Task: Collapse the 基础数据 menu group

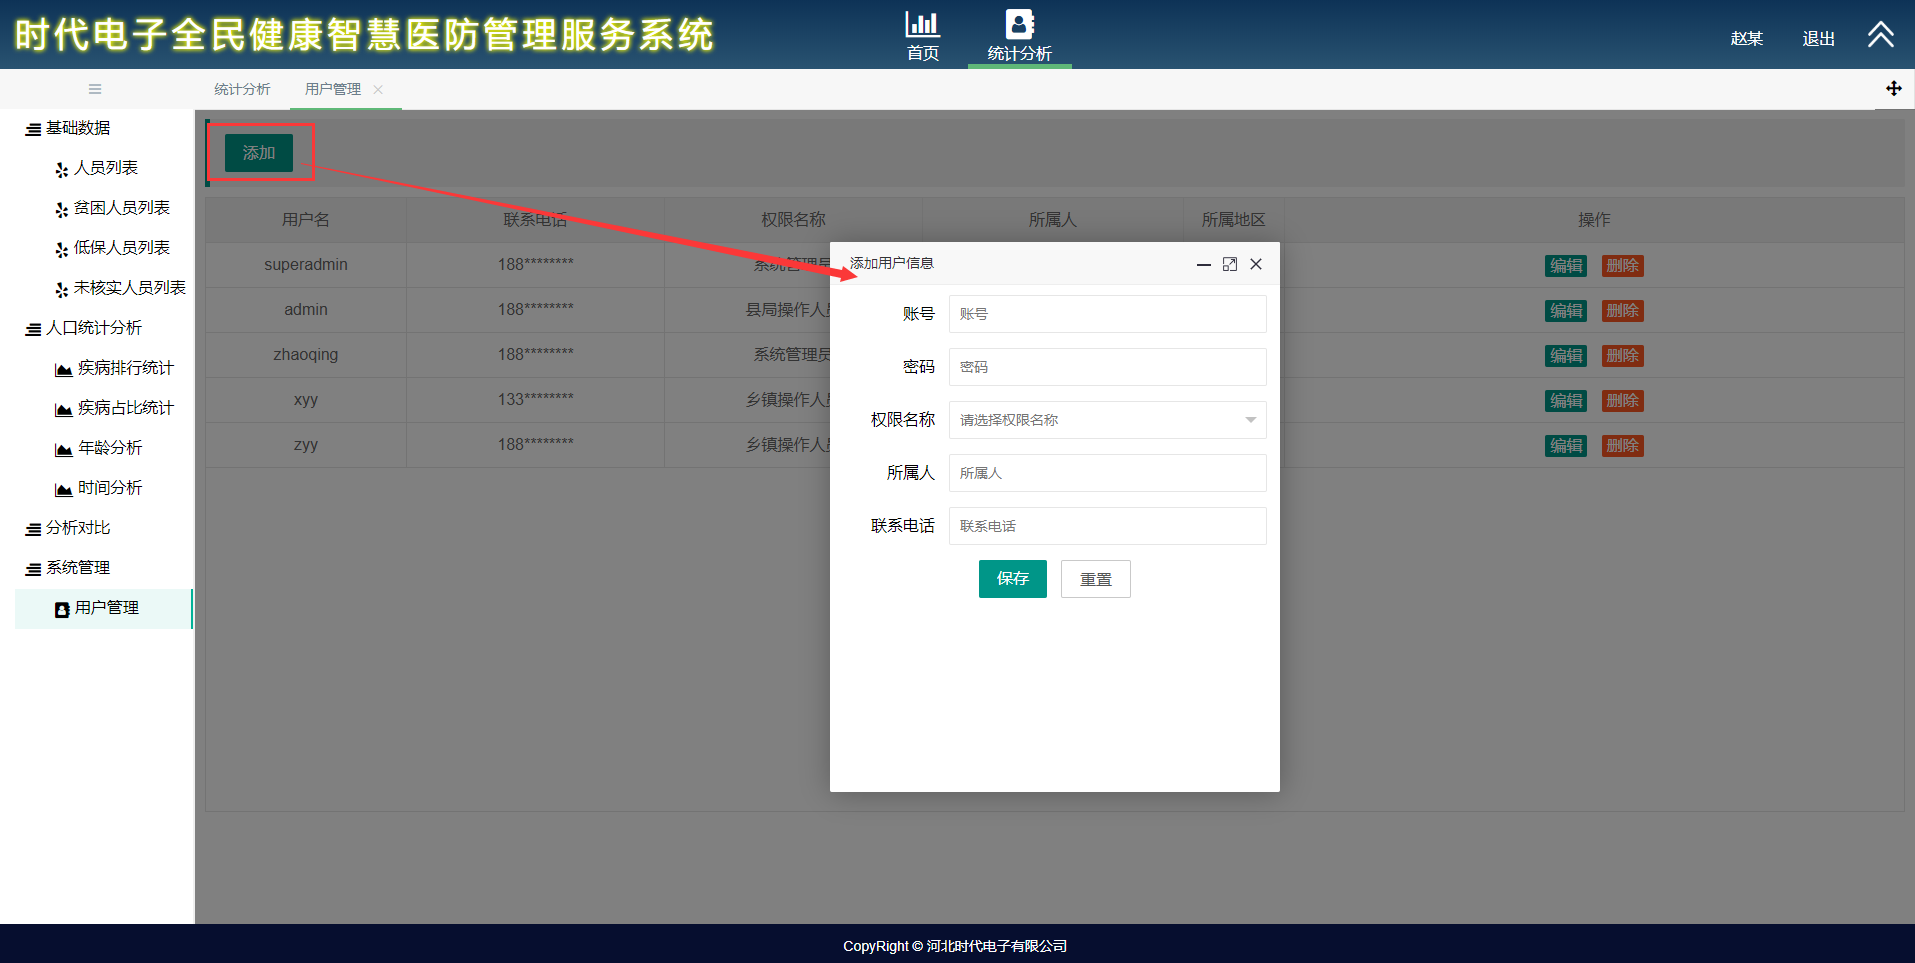Action: point(78,128)
